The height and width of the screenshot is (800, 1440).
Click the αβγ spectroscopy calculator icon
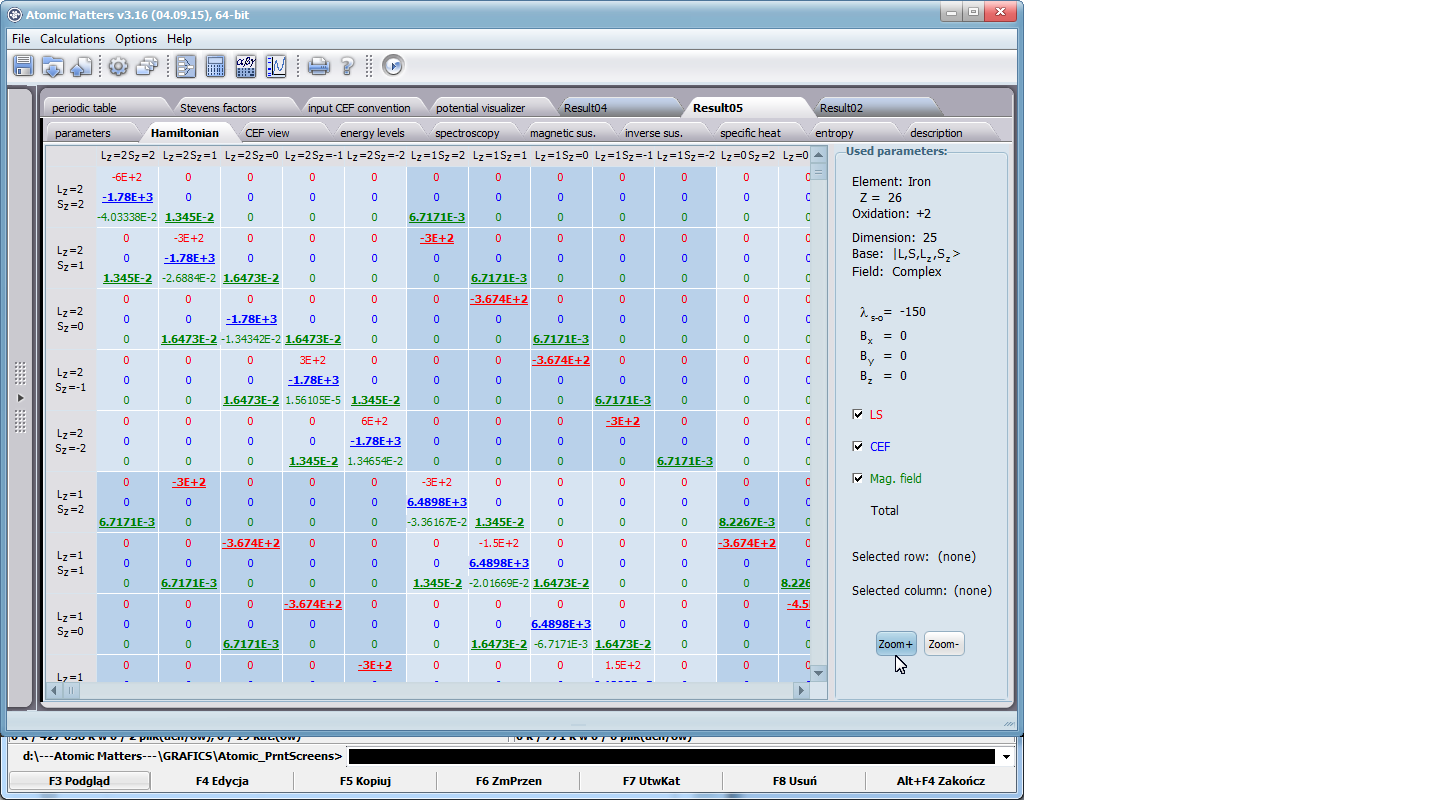point(245,65)
